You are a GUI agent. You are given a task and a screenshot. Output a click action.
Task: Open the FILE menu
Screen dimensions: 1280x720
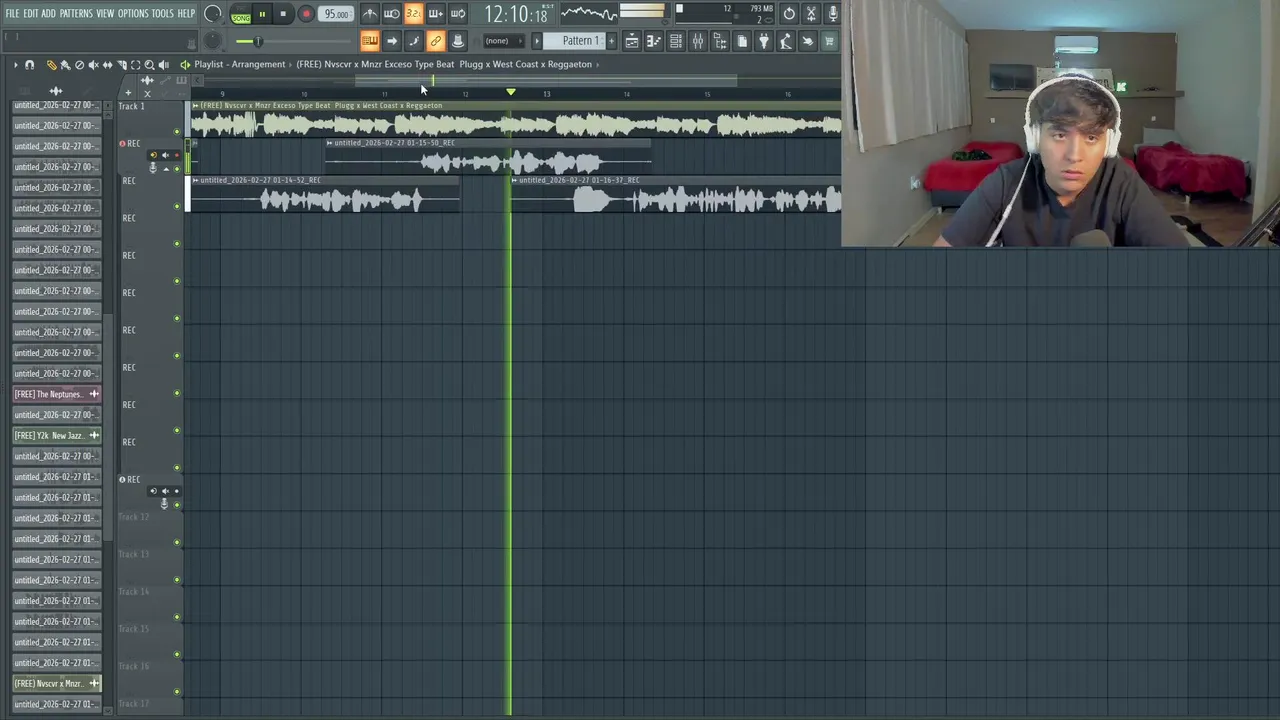click(x=12, y=14)
